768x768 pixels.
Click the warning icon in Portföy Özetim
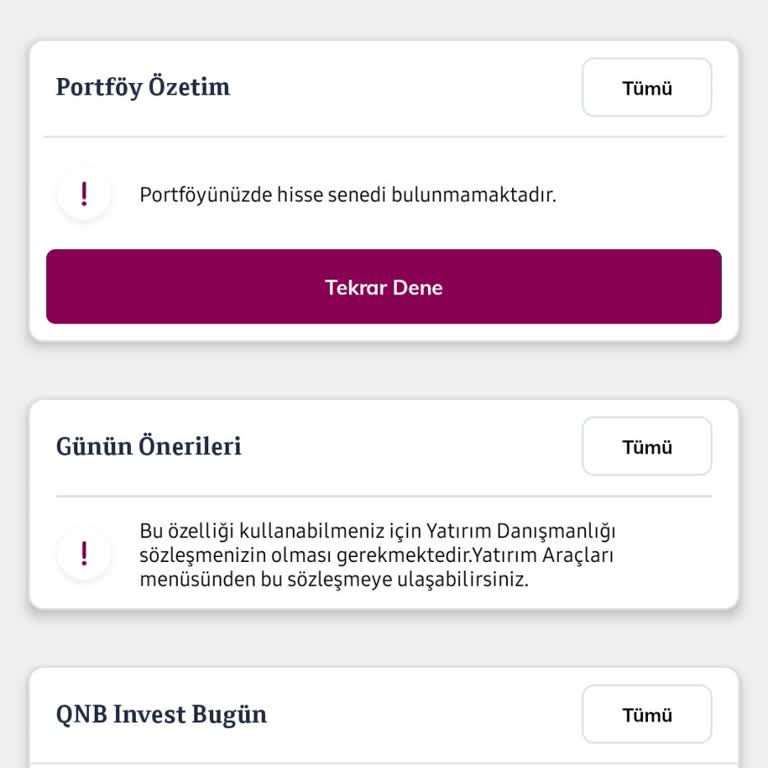(84, 194)
